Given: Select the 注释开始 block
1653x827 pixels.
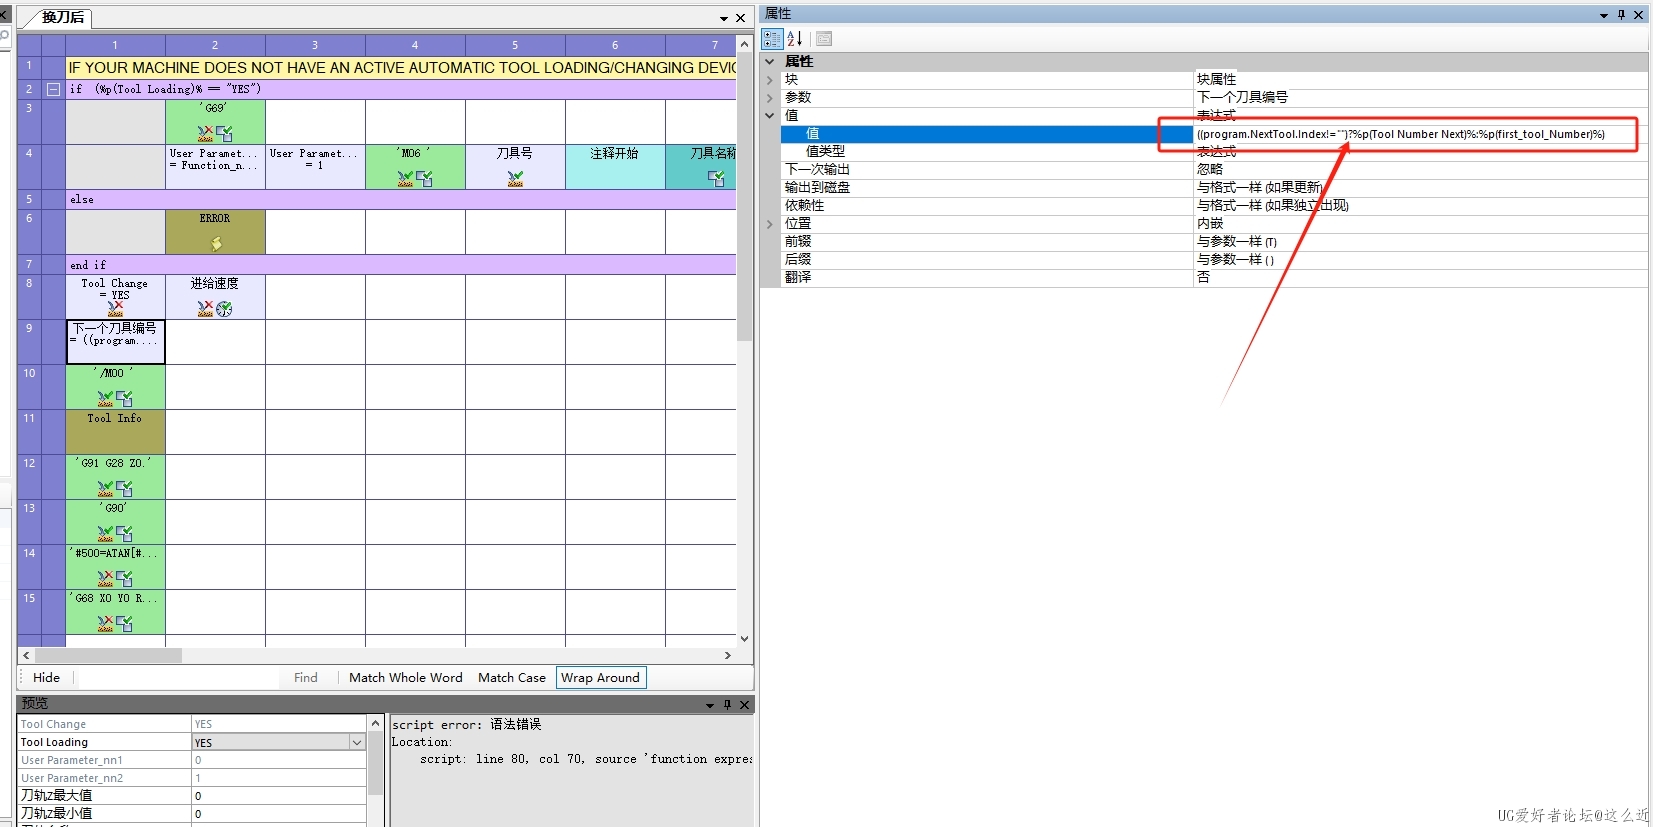Looking at the screenshot, I should 615,166.
